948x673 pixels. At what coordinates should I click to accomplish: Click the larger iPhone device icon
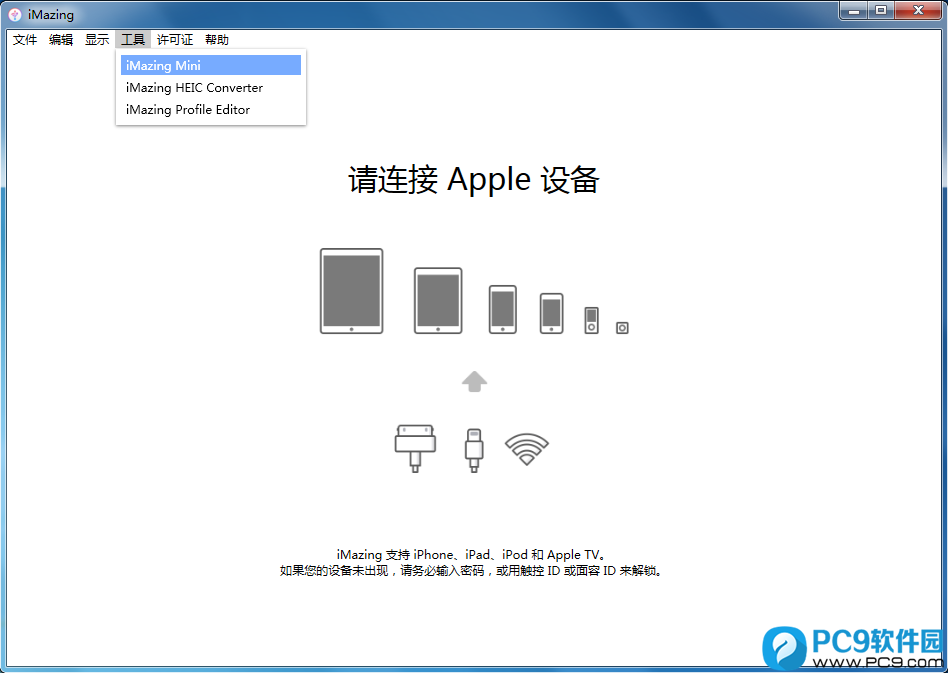point(502,310)
